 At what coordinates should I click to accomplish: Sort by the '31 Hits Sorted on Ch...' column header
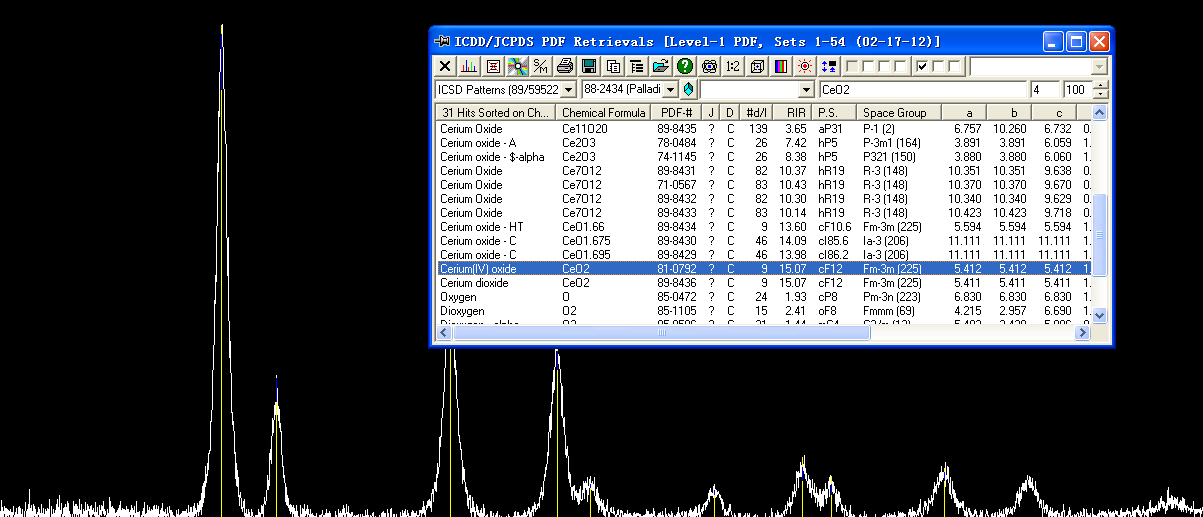496,113
